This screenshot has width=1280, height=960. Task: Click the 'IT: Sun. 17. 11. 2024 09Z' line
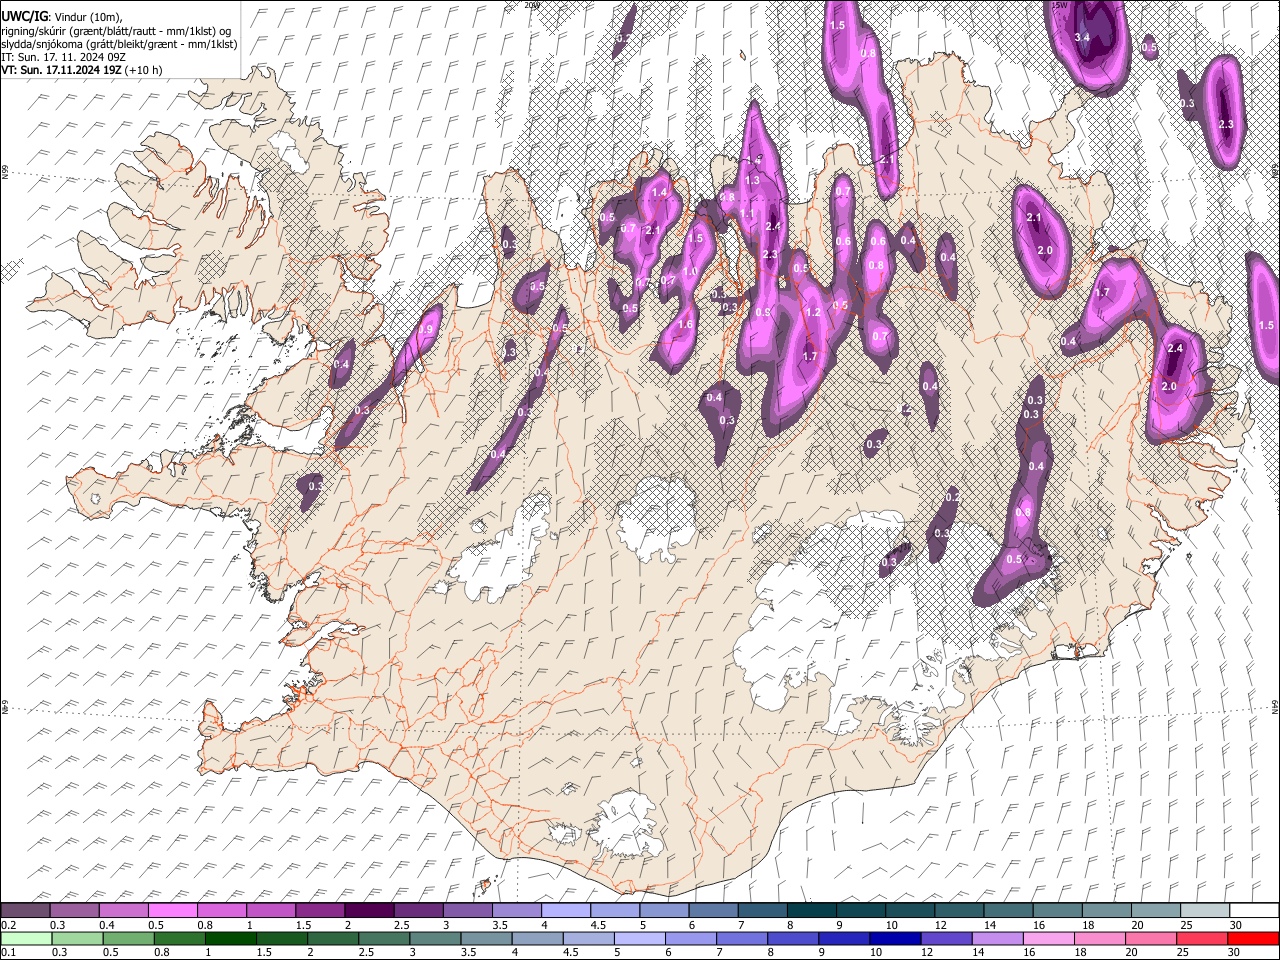click(63, 57)
